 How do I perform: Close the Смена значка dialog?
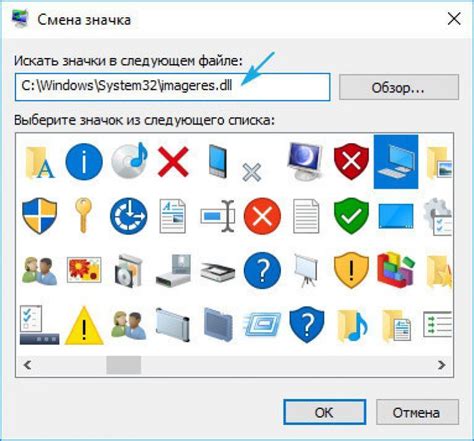[x=454, y=19]
